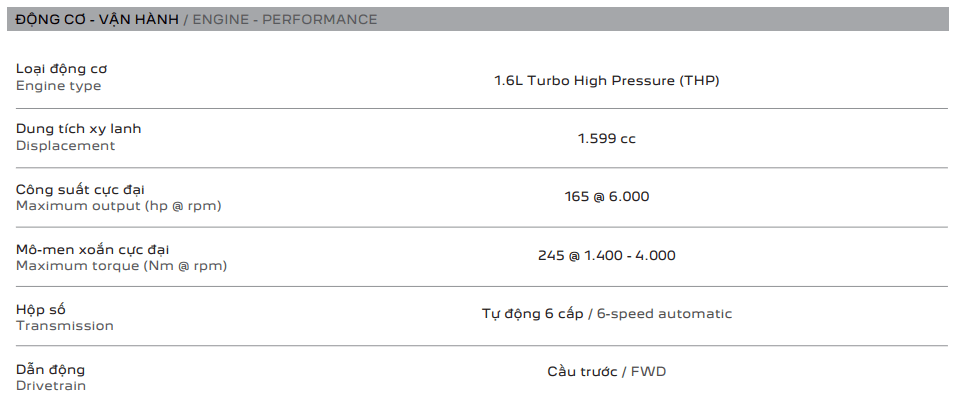This screenshot has height=401, width=957.
Task: Select the Dung tích xy lanh label
Action: click(x=78, y=129)
